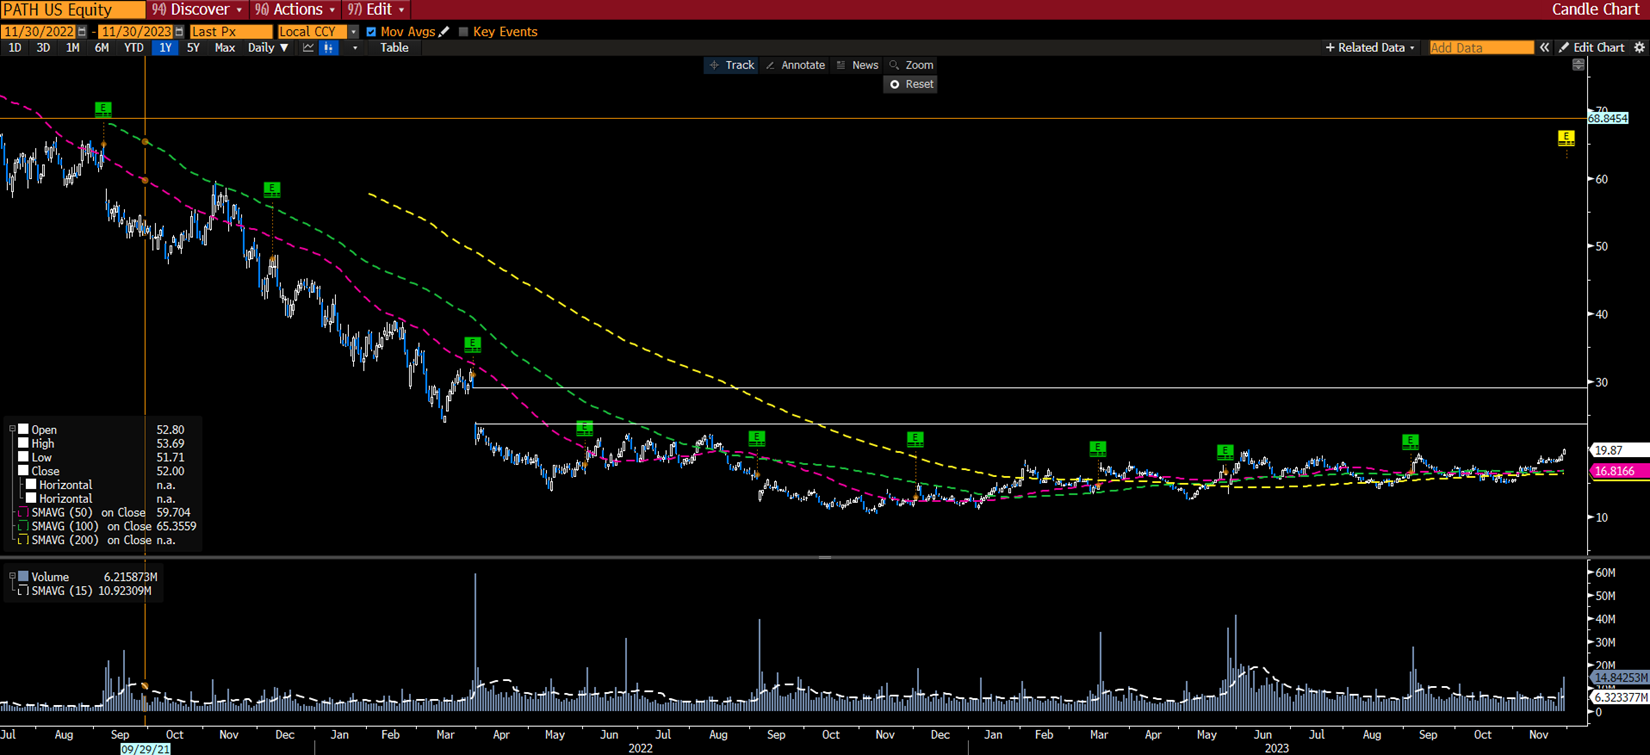
Task: Collapse the price legend tree
Action: click(x=12, y=430)
